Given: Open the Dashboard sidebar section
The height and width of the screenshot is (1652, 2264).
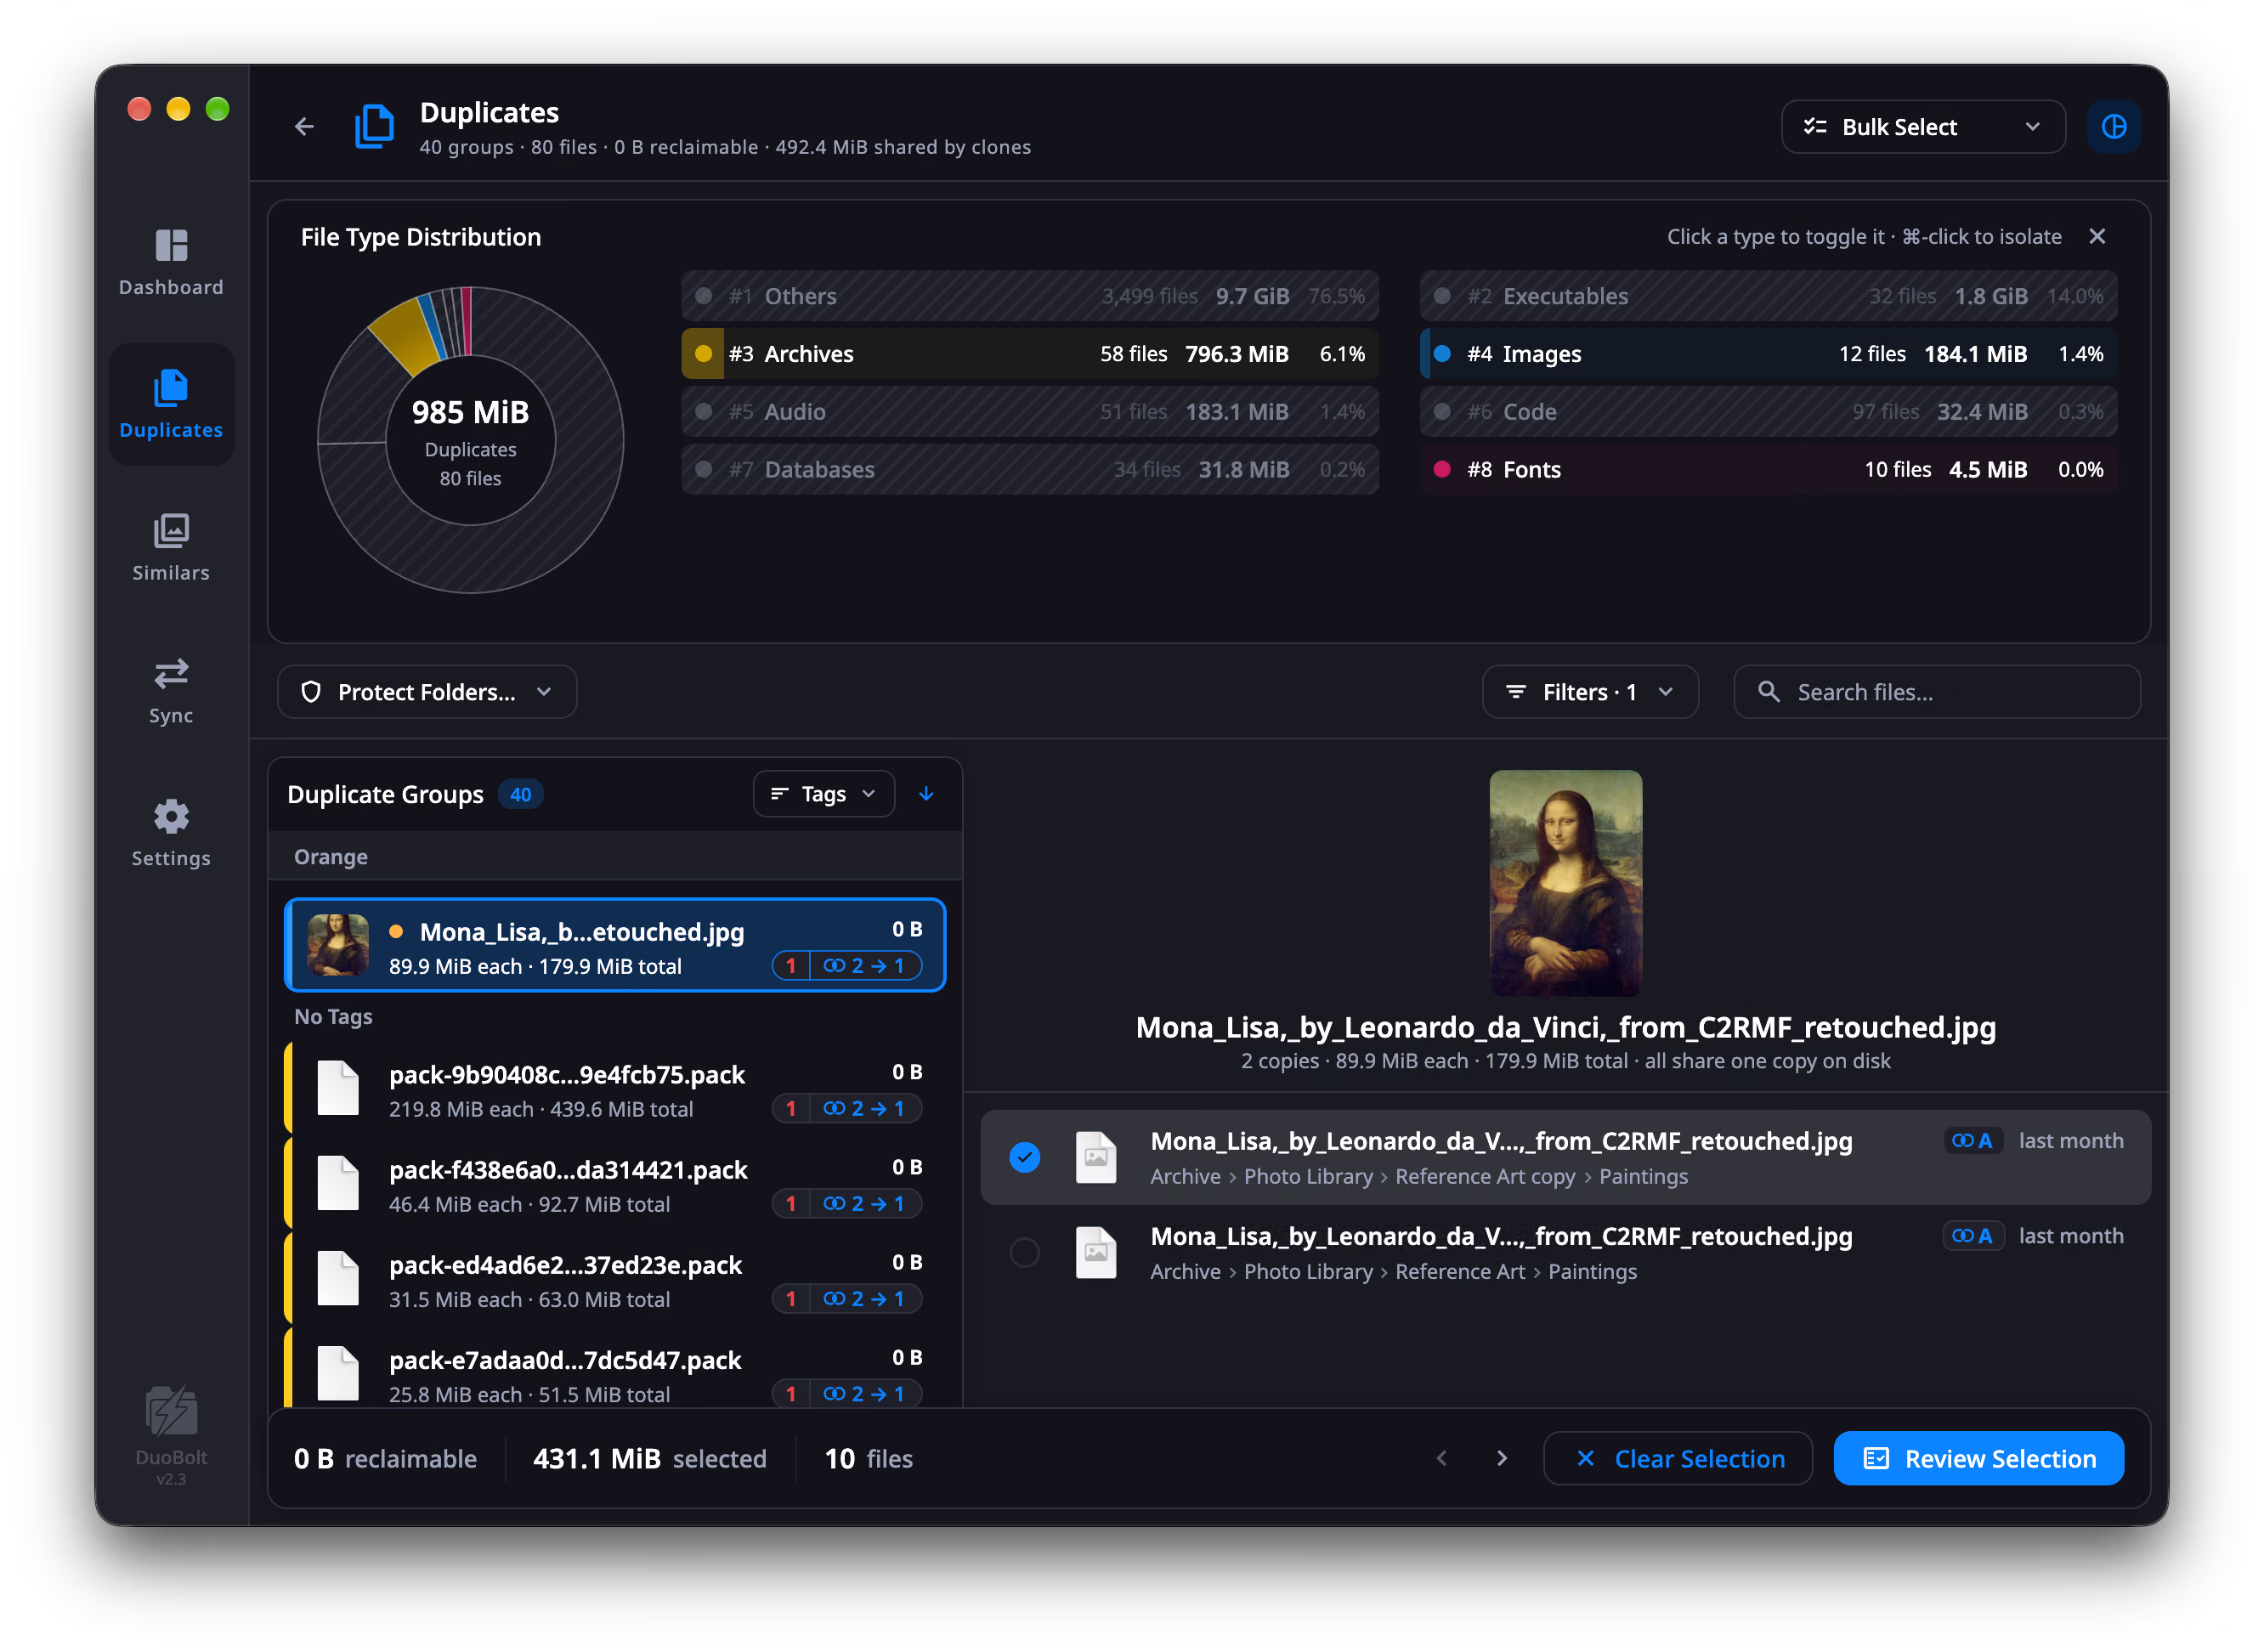Looking at the screenshot, I should (171, 263).
